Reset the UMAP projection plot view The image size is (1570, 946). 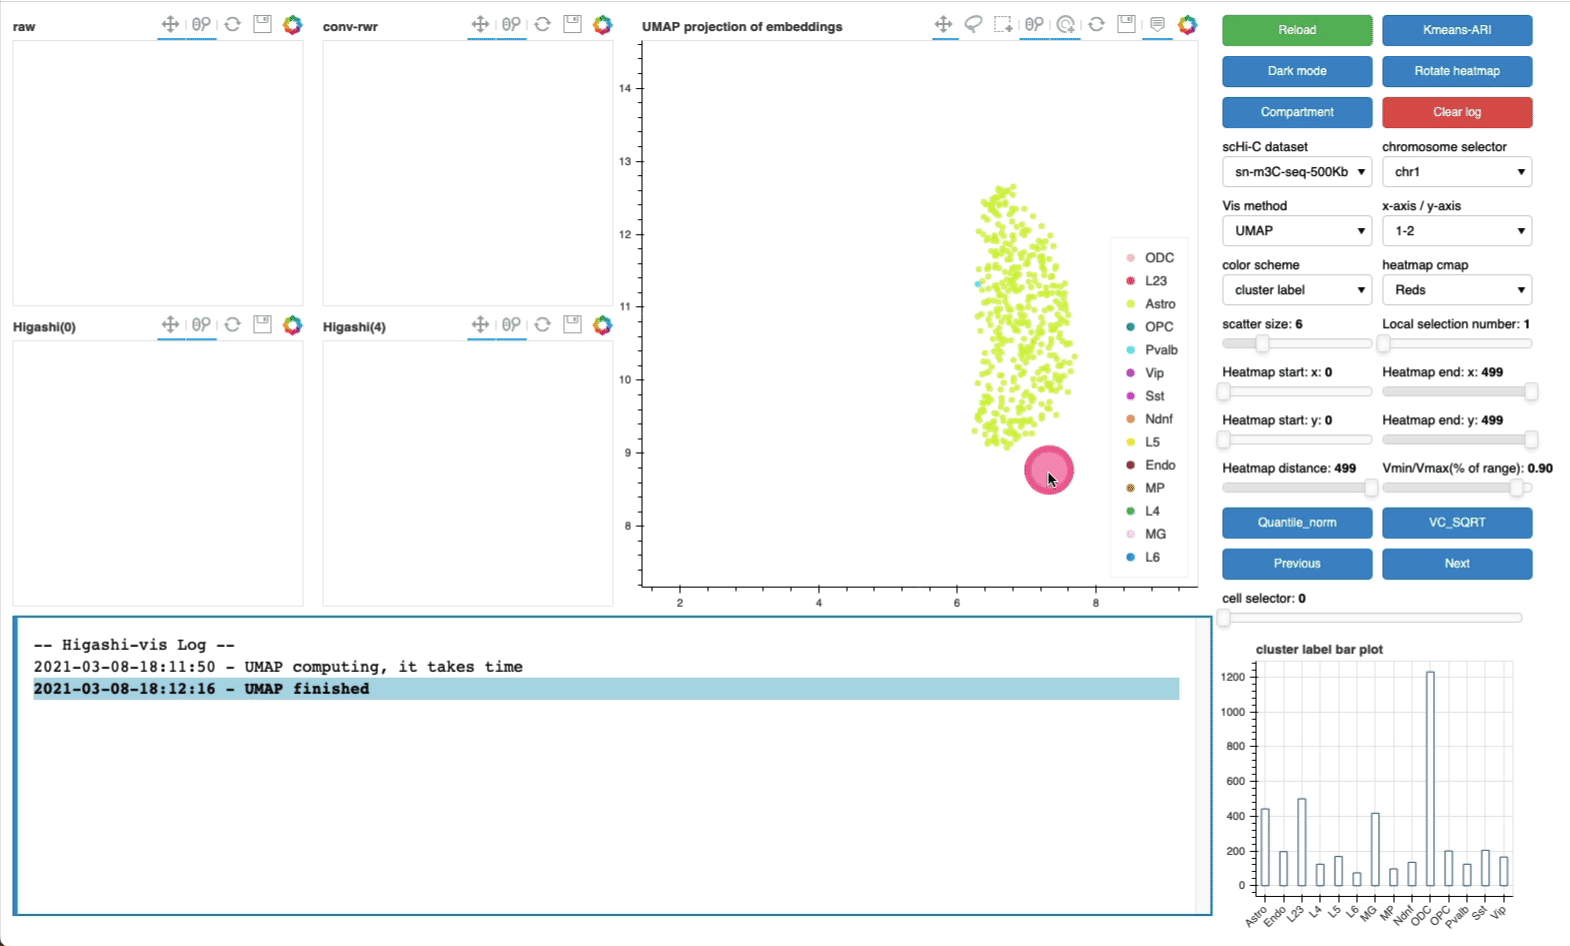[x=1097, y=25]
